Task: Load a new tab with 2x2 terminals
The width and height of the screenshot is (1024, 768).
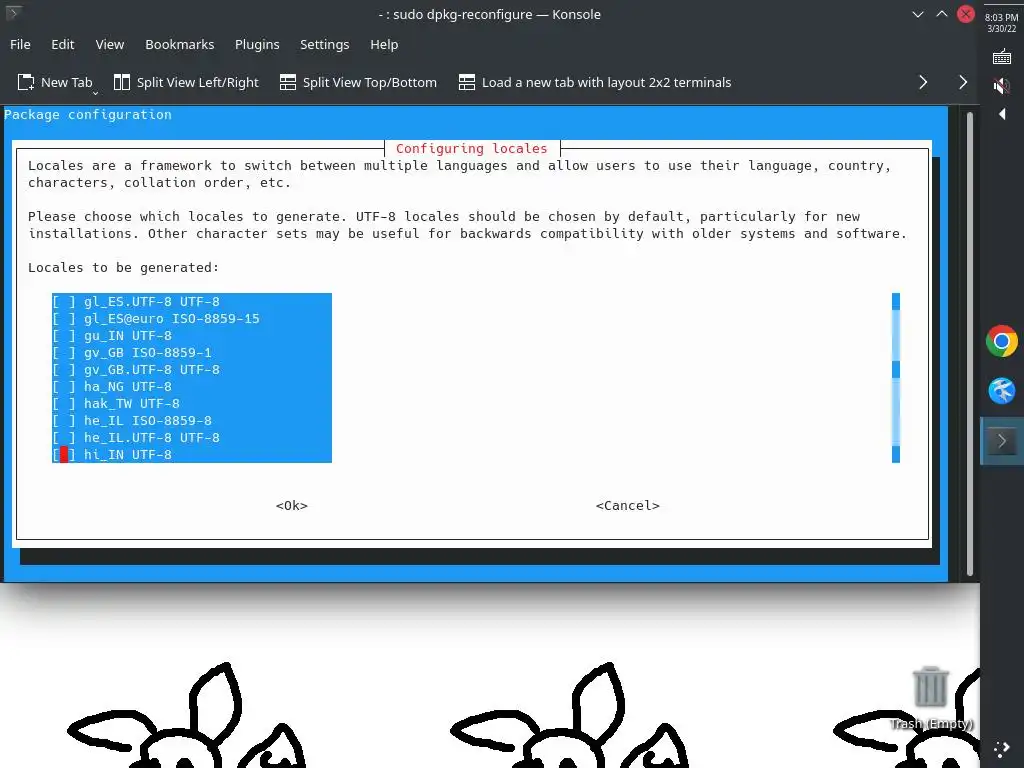Action: tap(595, 82)
